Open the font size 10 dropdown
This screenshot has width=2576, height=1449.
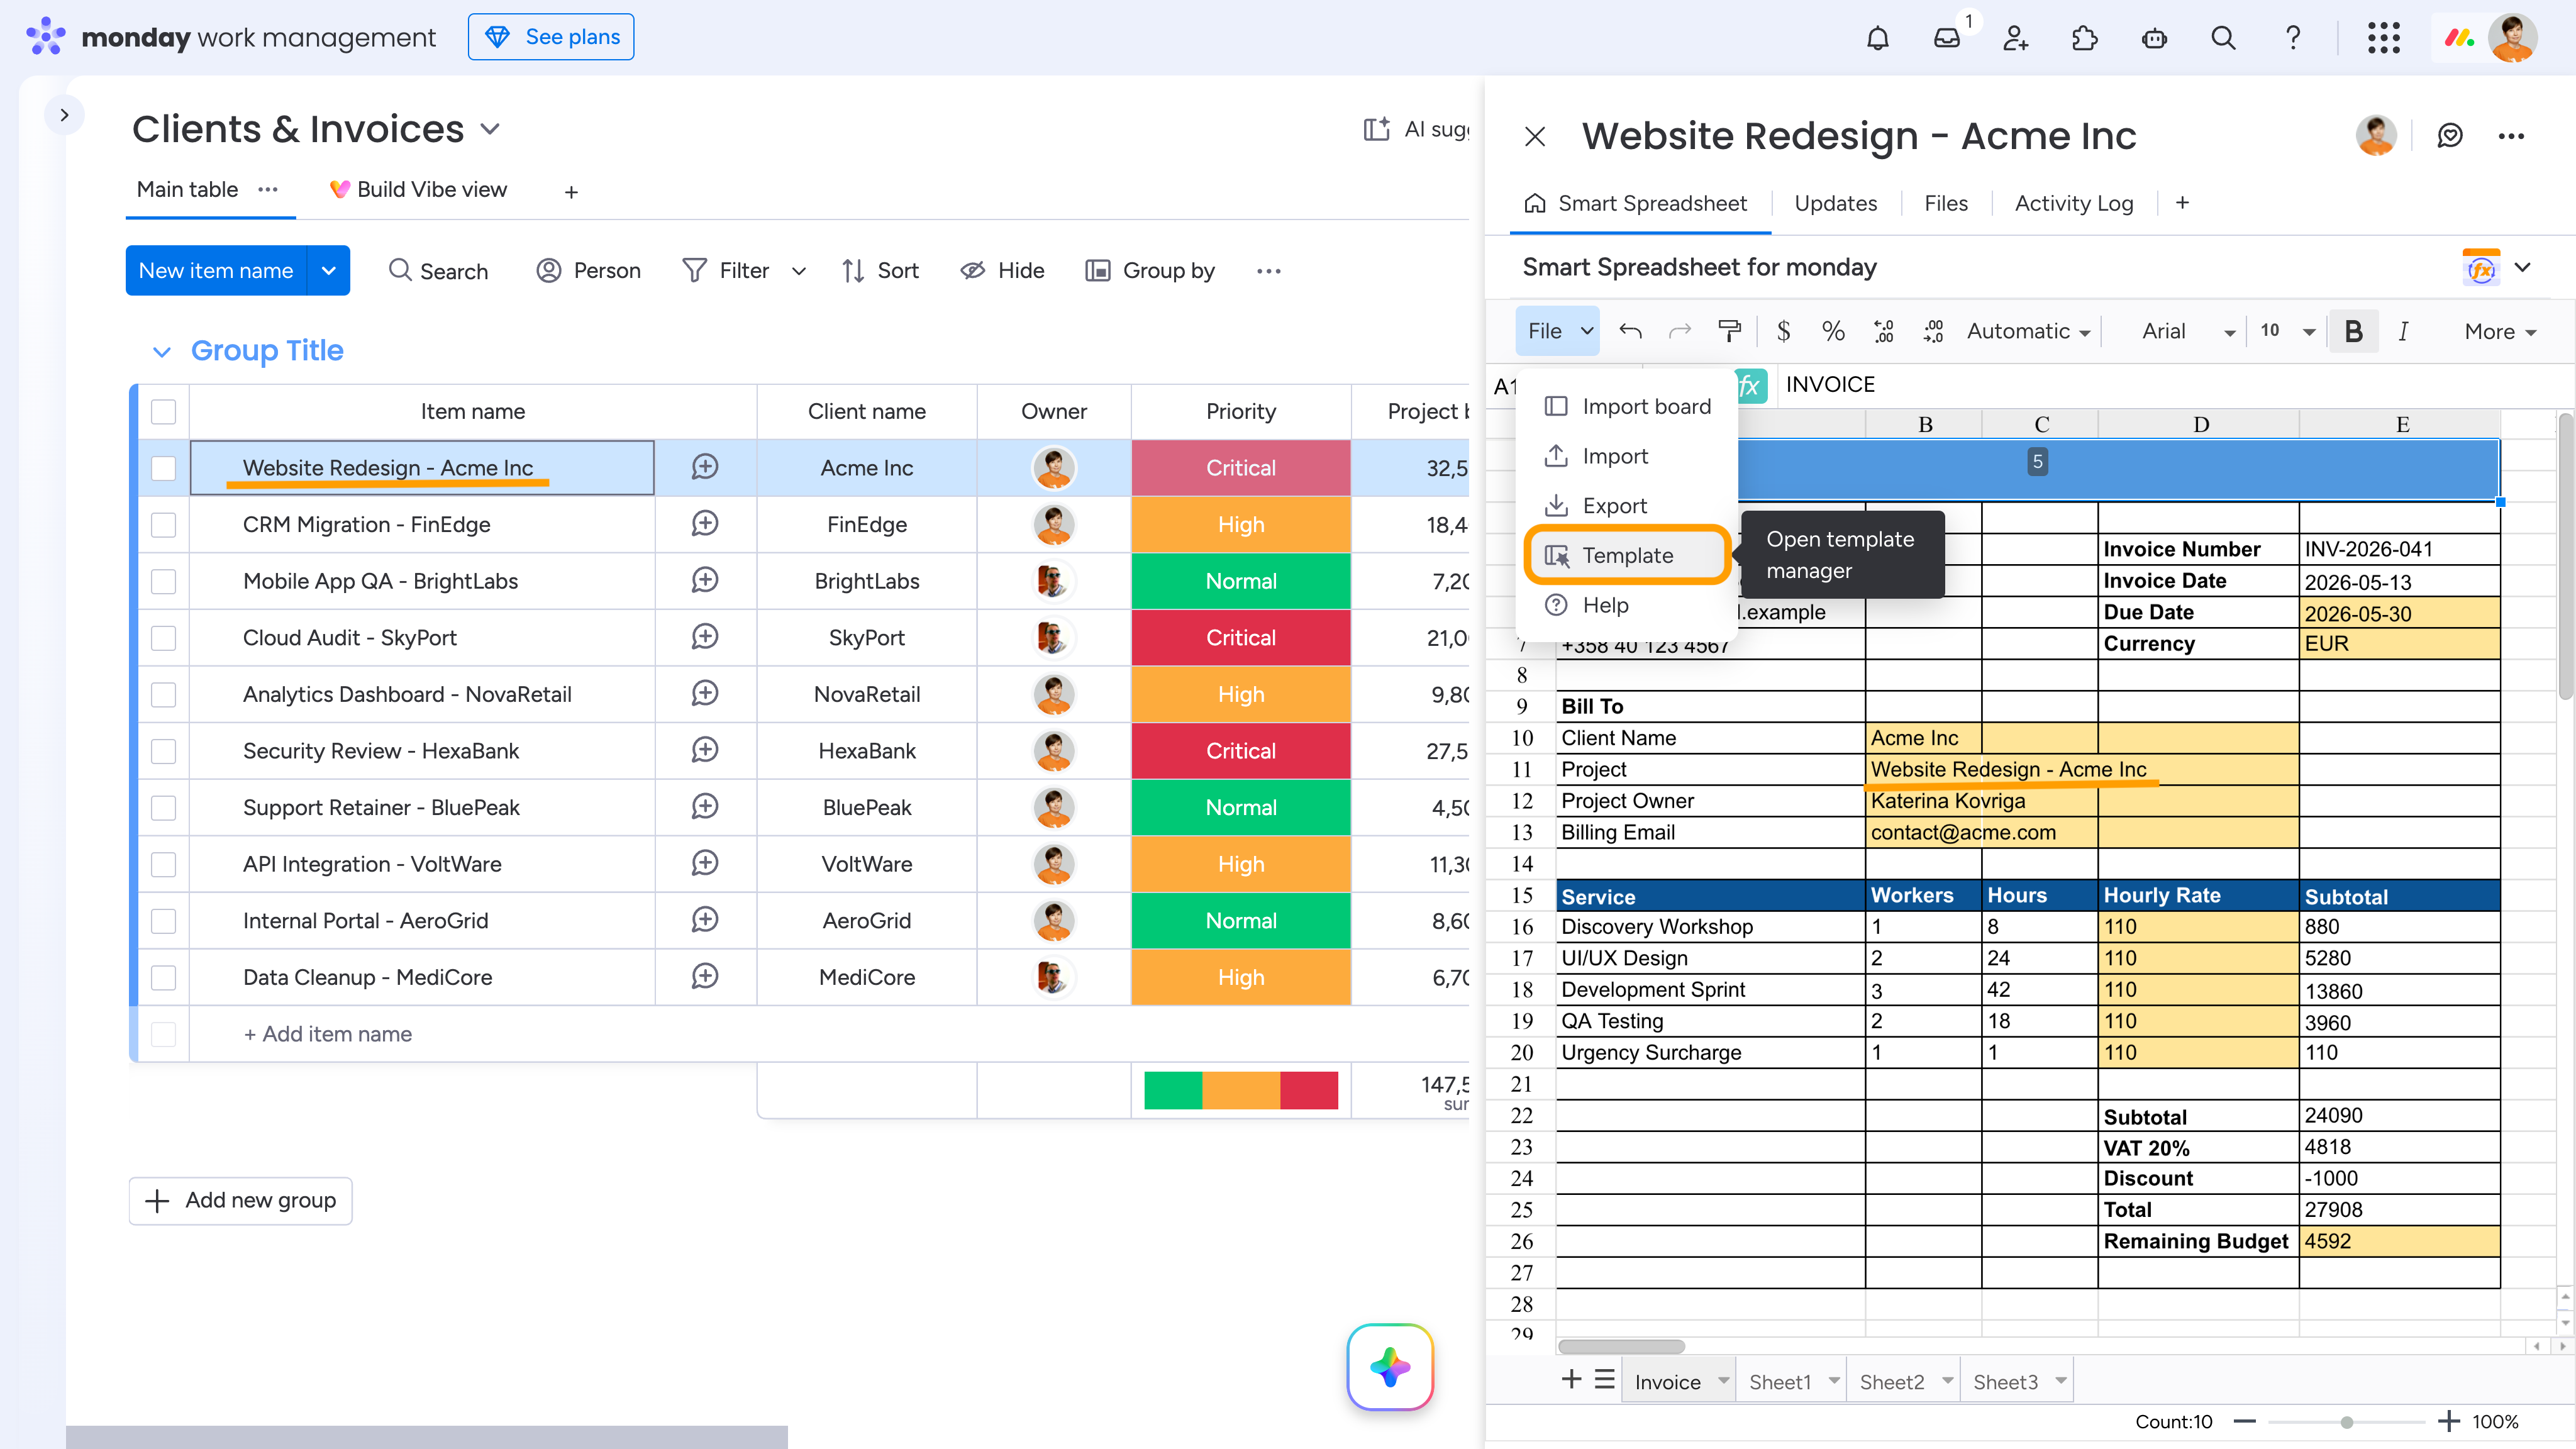tap(2288, 331)
